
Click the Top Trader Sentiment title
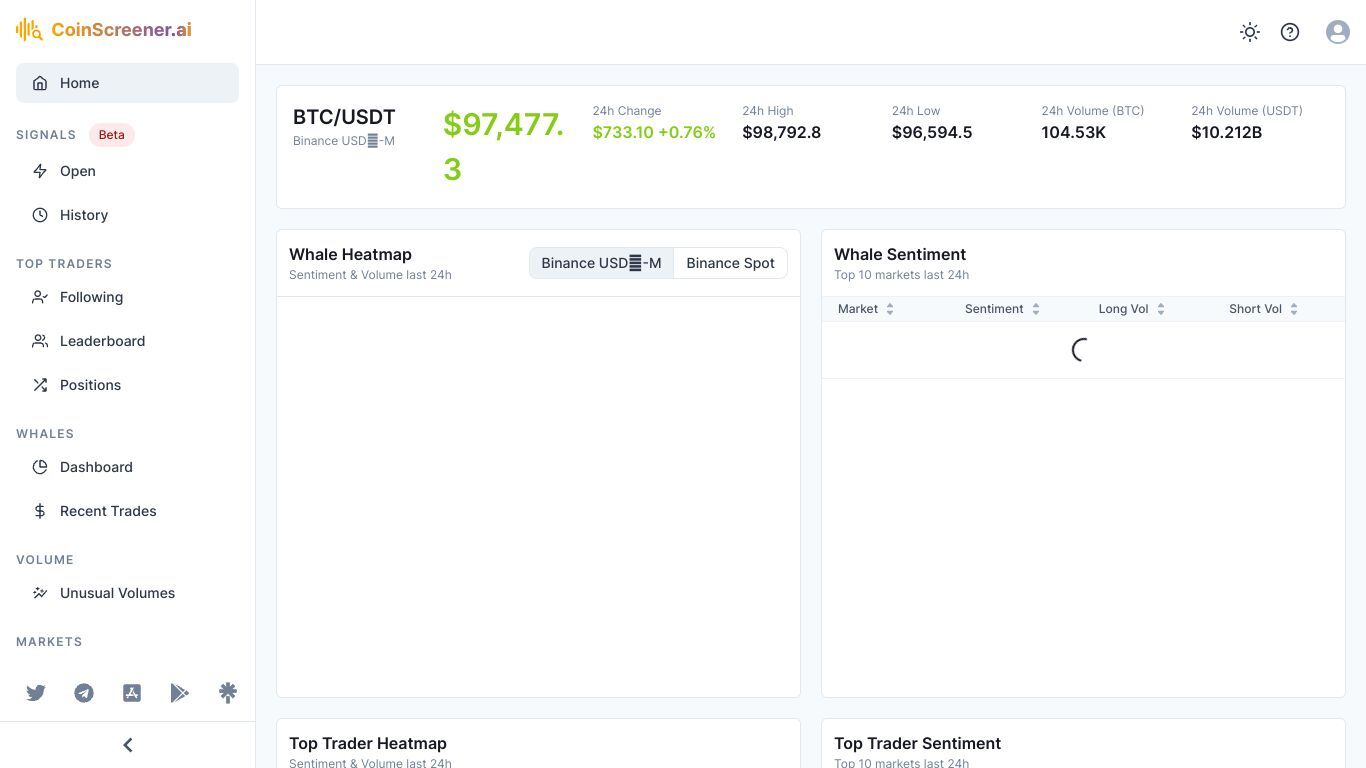click(x=917, y=743)
